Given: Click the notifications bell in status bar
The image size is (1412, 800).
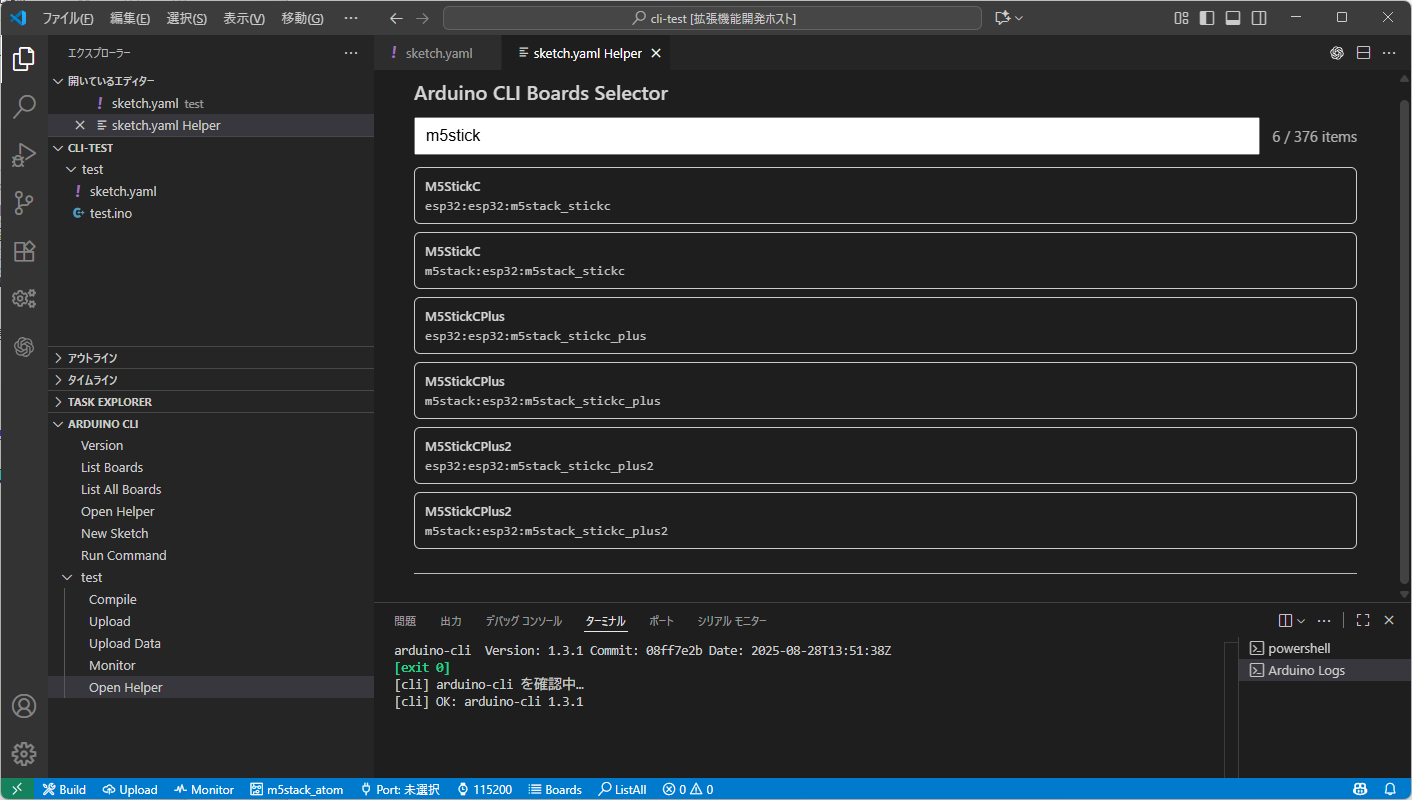Looking at the screenshot, I should [x=1390, y=789].
